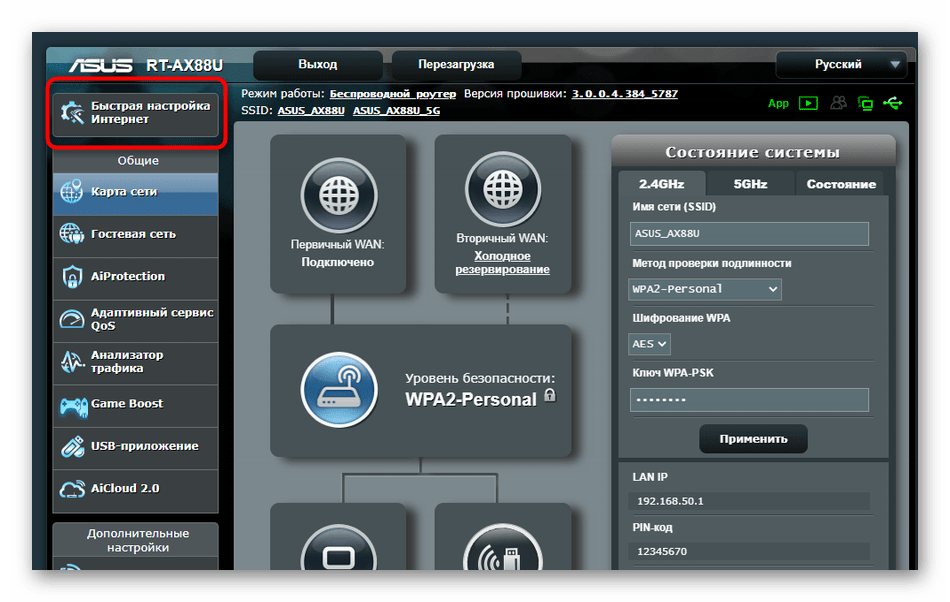Screen dimensions: 950x602
Task: Click the ASUS logo
Action: (x=101, y=65)
